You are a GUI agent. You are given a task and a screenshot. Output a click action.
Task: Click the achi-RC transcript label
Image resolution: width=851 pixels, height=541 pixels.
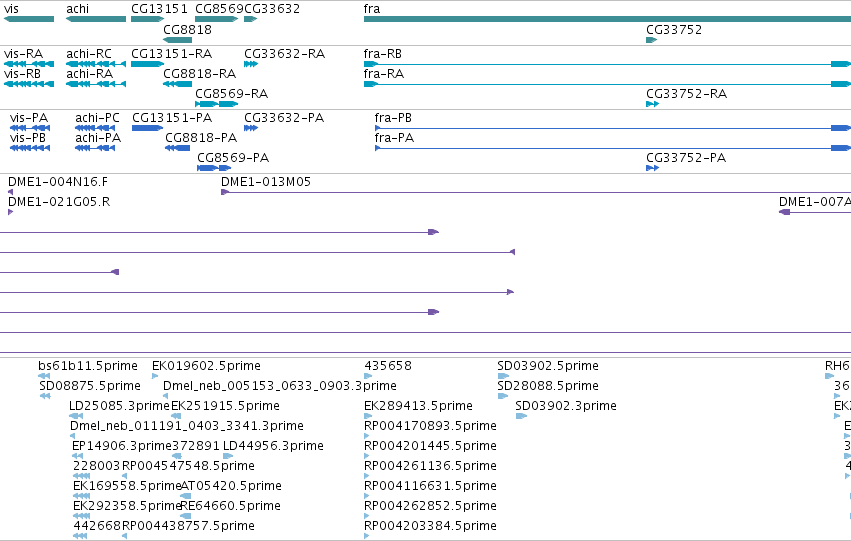point(89,54)
